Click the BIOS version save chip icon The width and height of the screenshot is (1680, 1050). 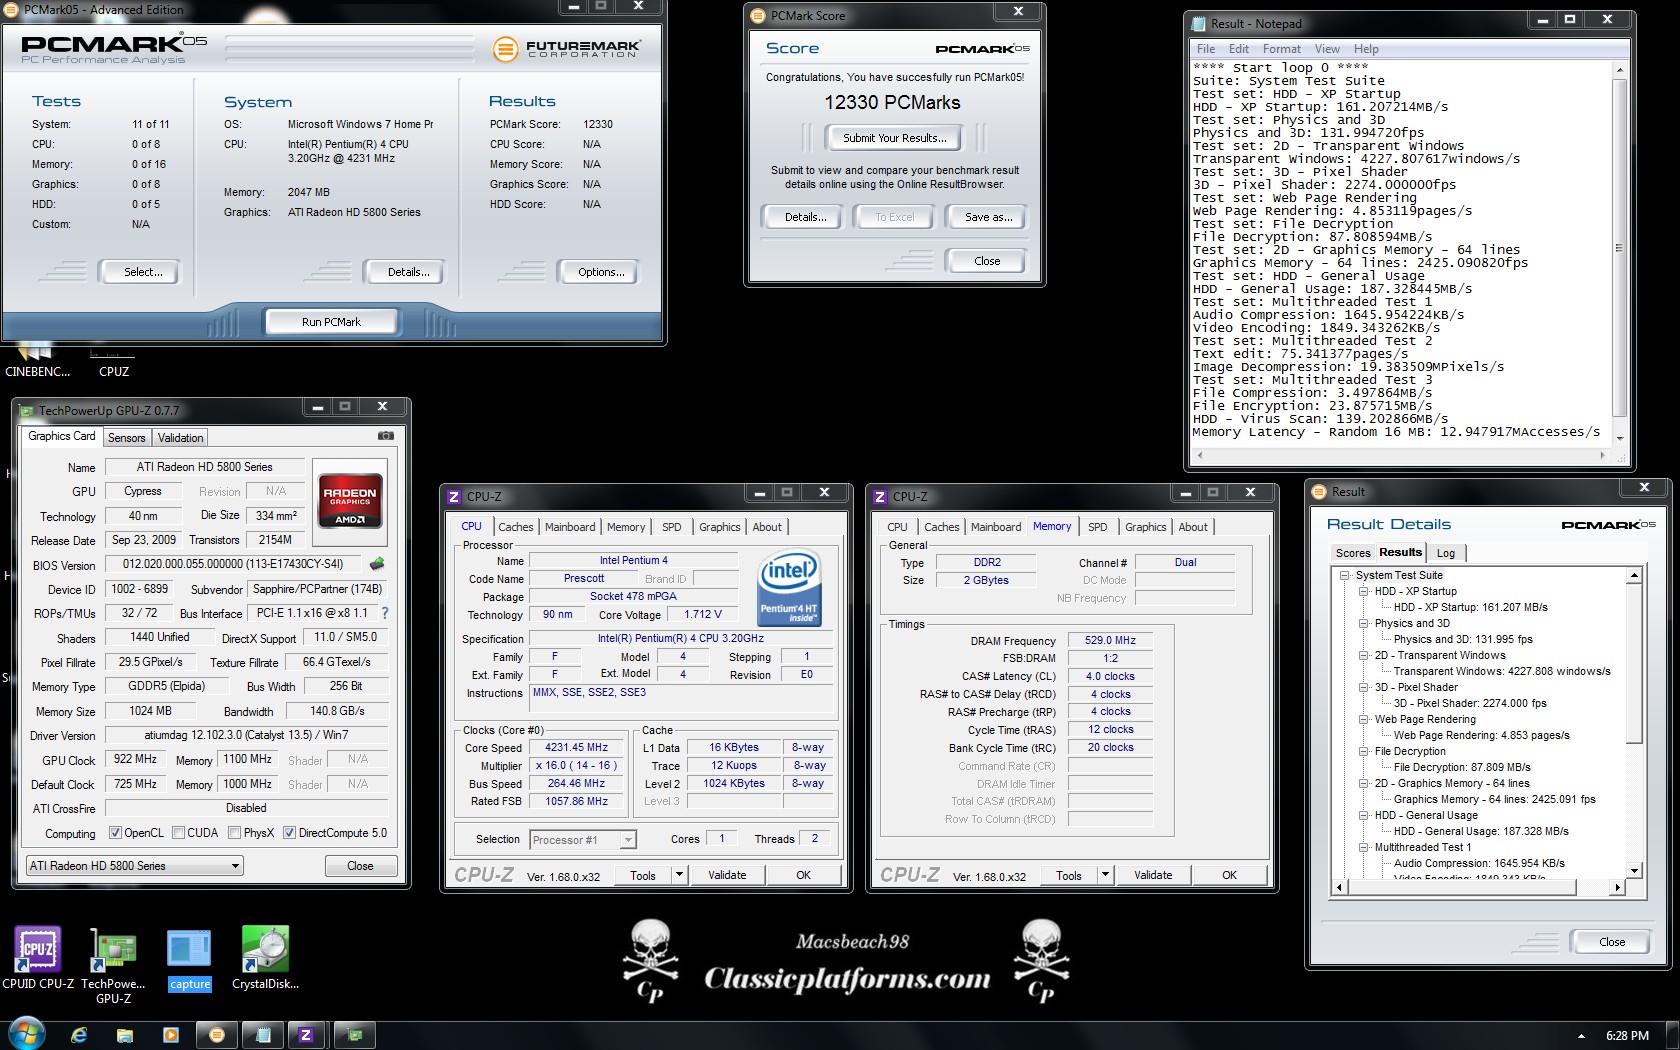tap(377, 564)
